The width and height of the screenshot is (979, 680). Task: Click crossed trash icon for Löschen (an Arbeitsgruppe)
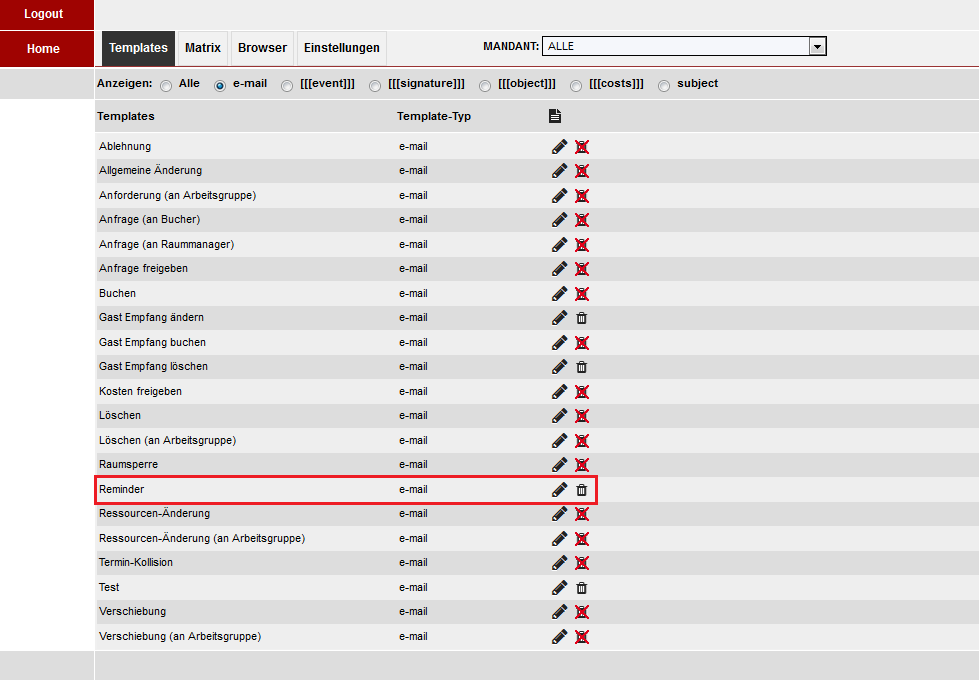pos(582,441)
